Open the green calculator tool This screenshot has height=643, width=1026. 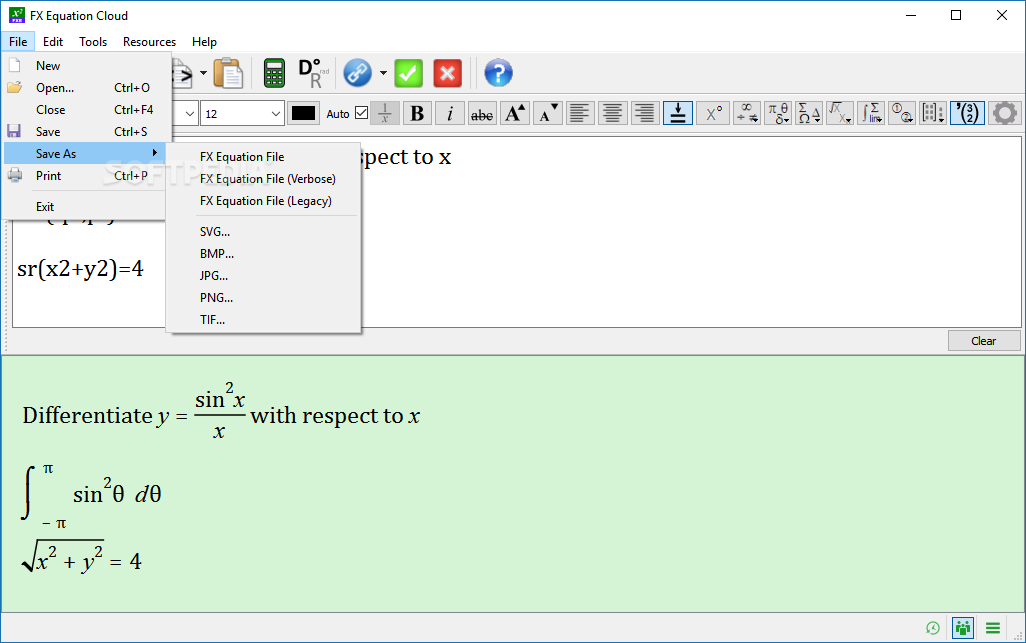[x=274, y=73]
